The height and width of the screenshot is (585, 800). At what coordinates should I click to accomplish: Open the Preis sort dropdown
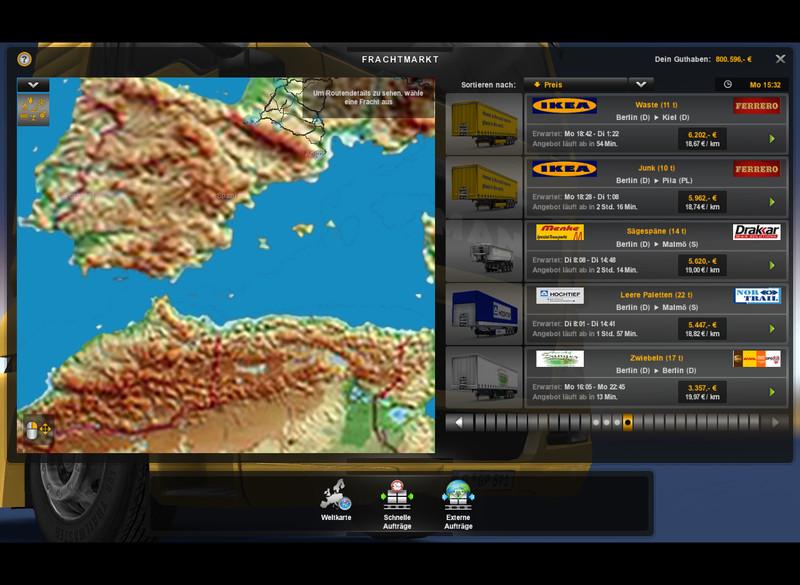[575, 85]
